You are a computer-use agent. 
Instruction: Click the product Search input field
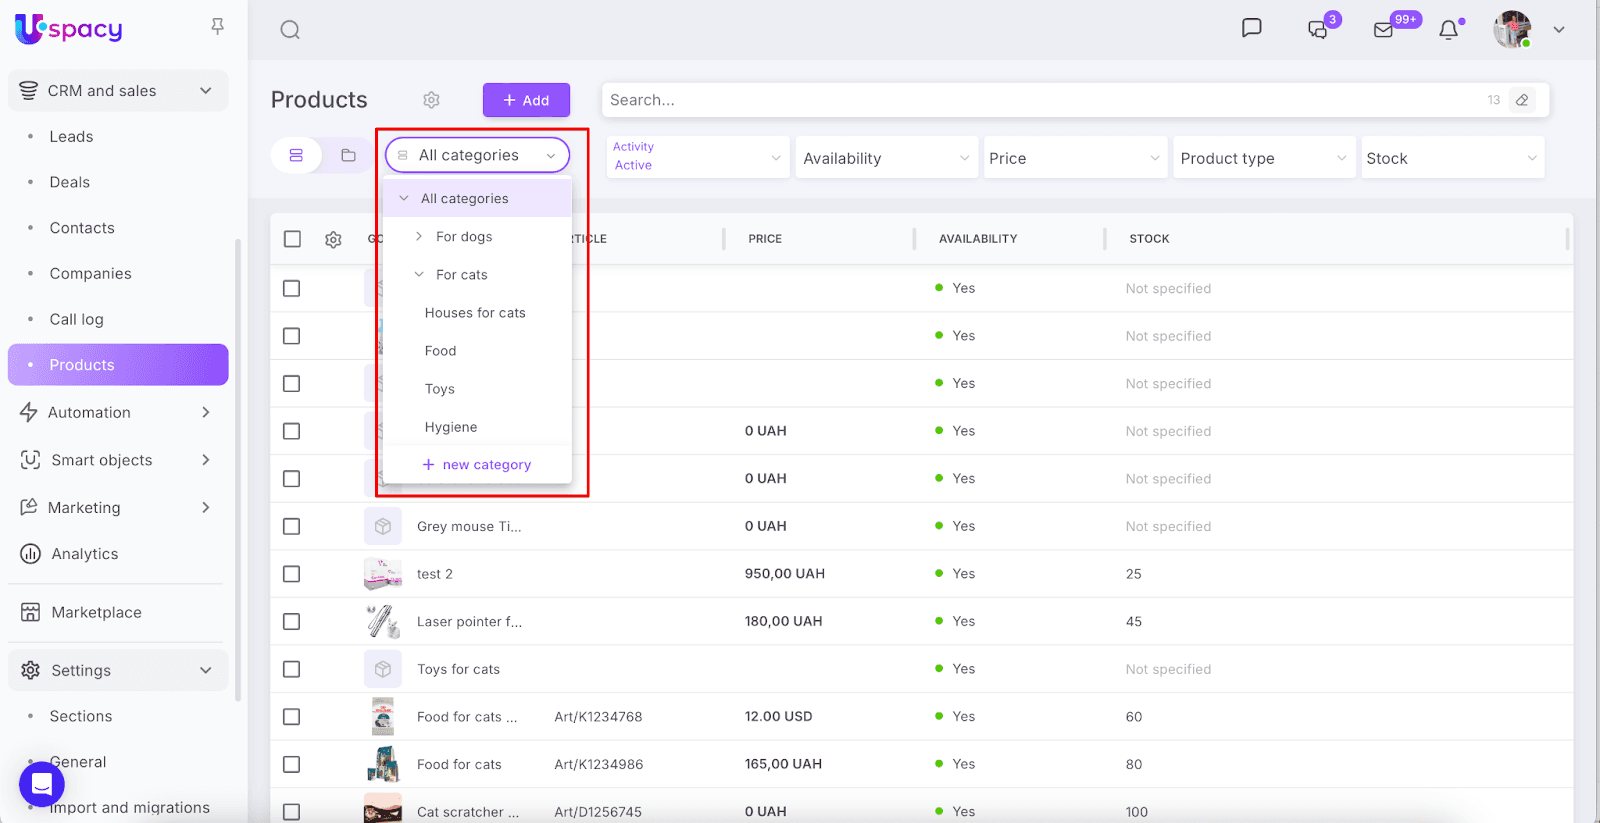pyautogui.click(x=1040, y=100)
